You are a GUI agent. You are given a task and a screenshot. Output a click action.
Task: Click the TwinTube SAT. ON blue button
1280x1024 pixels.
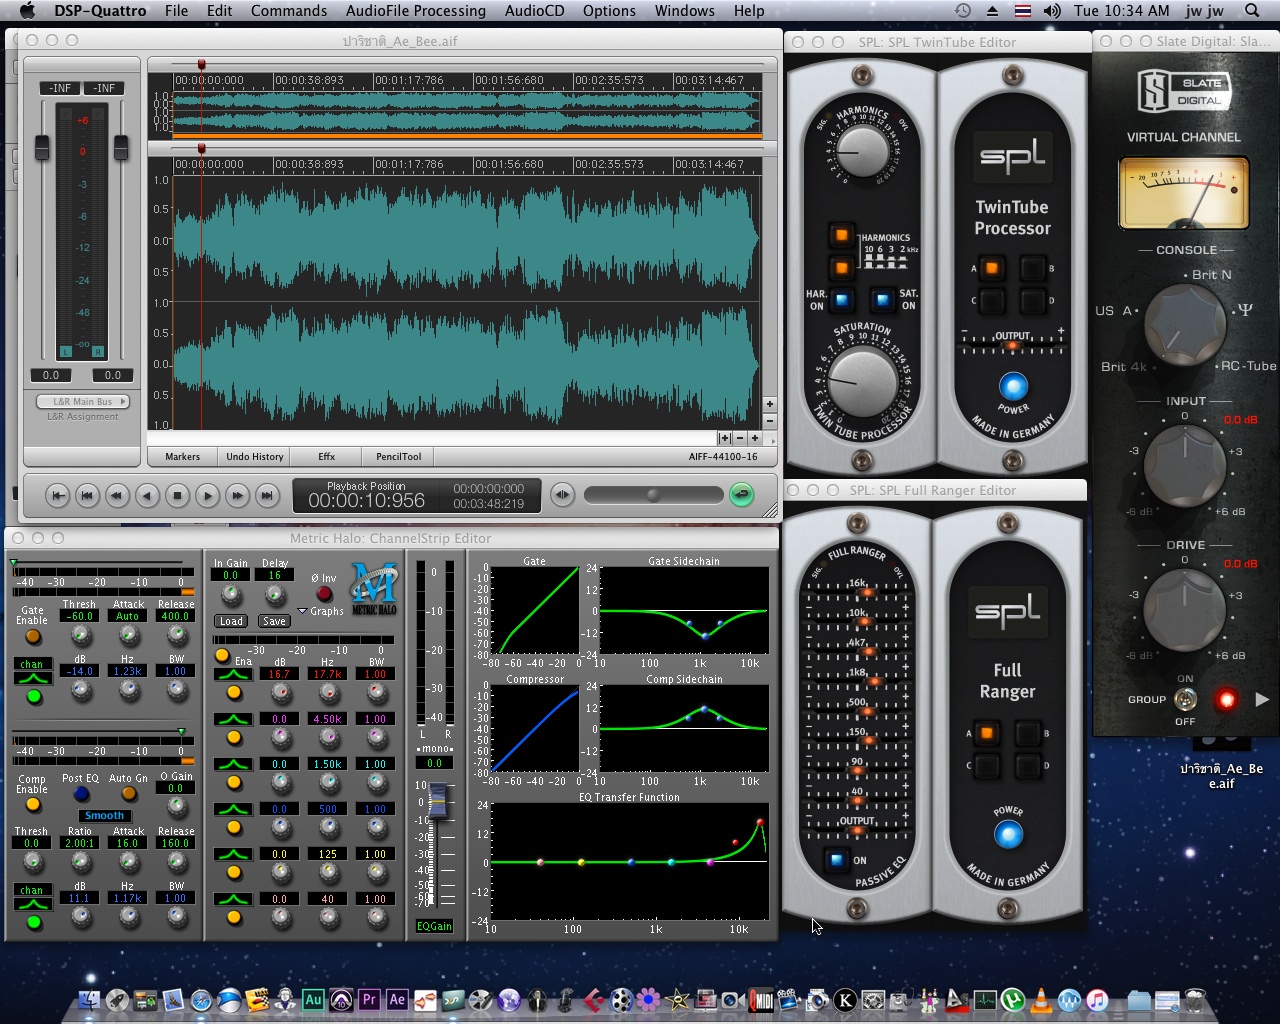coord(882,299)
